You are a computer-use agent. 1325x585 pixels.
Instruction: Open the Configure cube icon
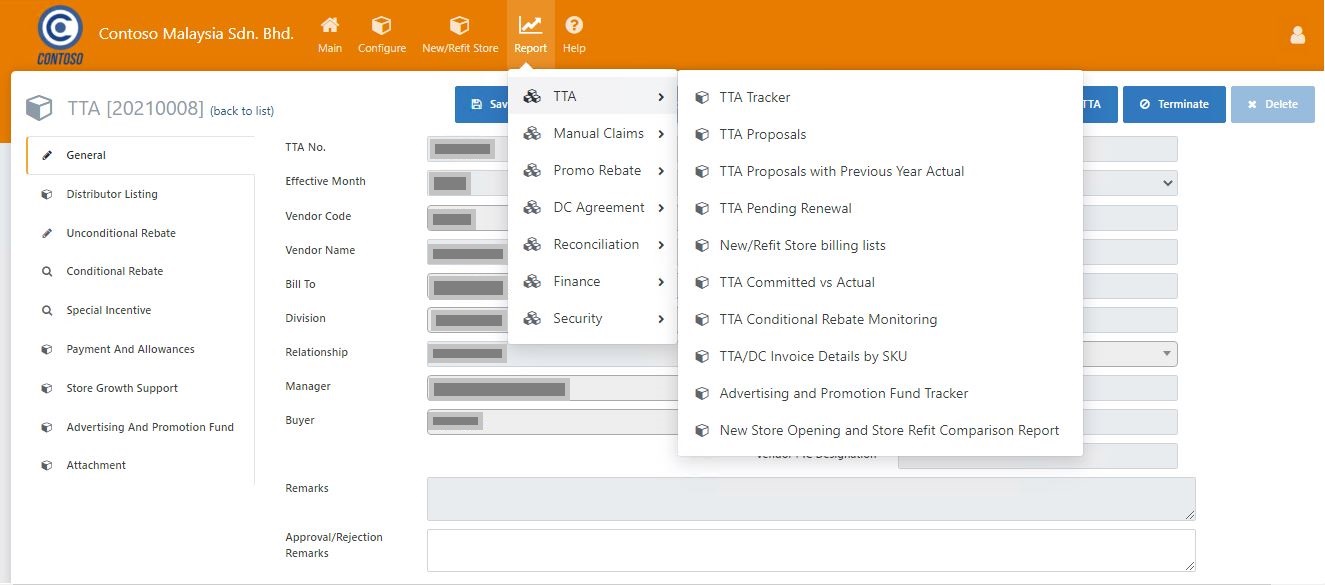pyautogui.click(x=381, y=26)
